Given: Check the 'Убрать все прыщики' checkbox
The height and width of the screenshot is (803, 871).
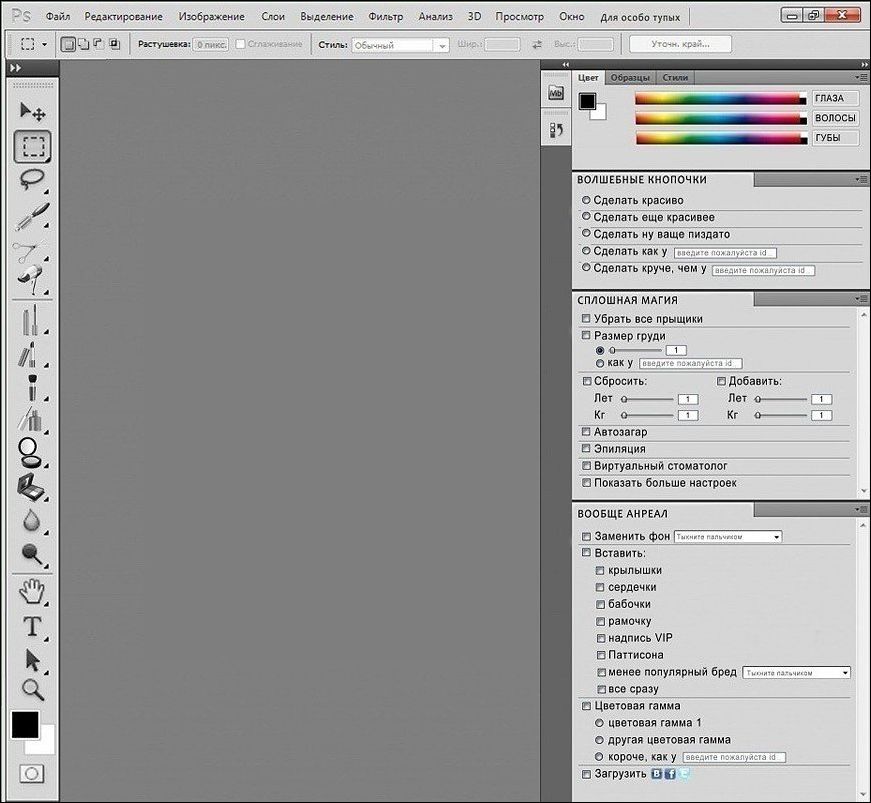Looking at the screenshot, I should pos(586,319).
